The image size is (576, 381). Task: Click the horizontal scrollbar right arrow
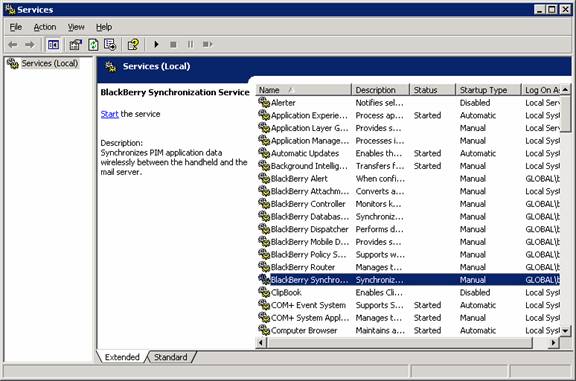[554, 343]
